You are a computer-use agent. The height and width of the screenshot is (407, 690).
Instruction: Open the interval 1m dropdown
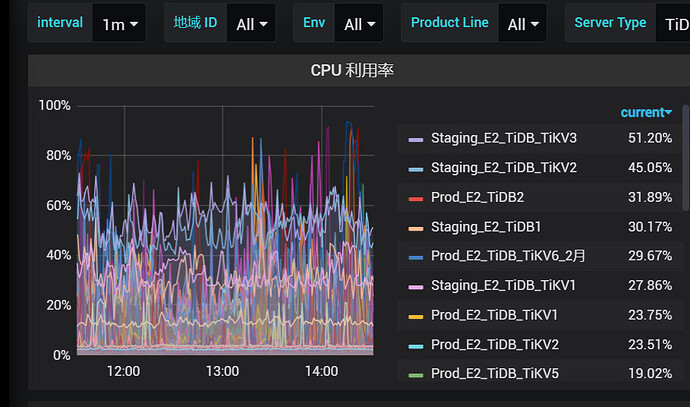point(119,23)
